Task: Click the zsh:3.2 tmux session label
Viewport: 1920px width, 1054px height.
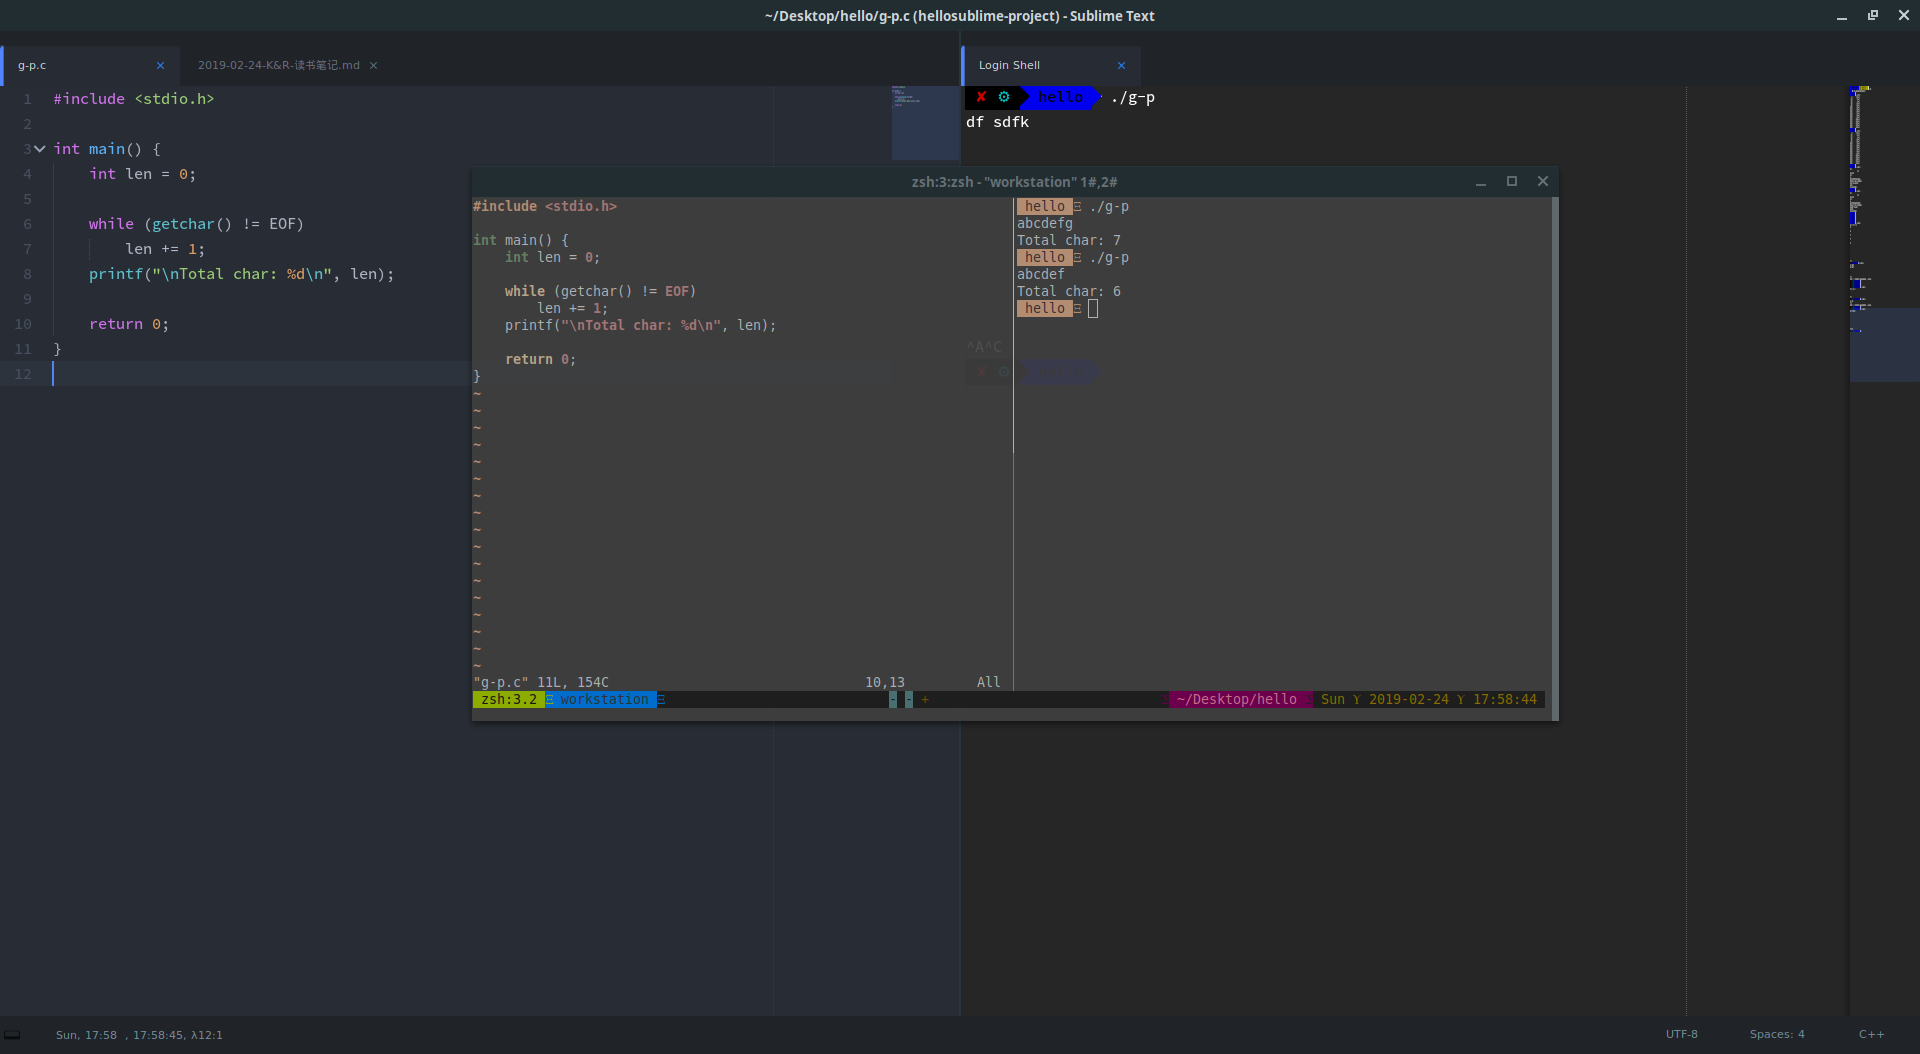Action: coord(509,700)
